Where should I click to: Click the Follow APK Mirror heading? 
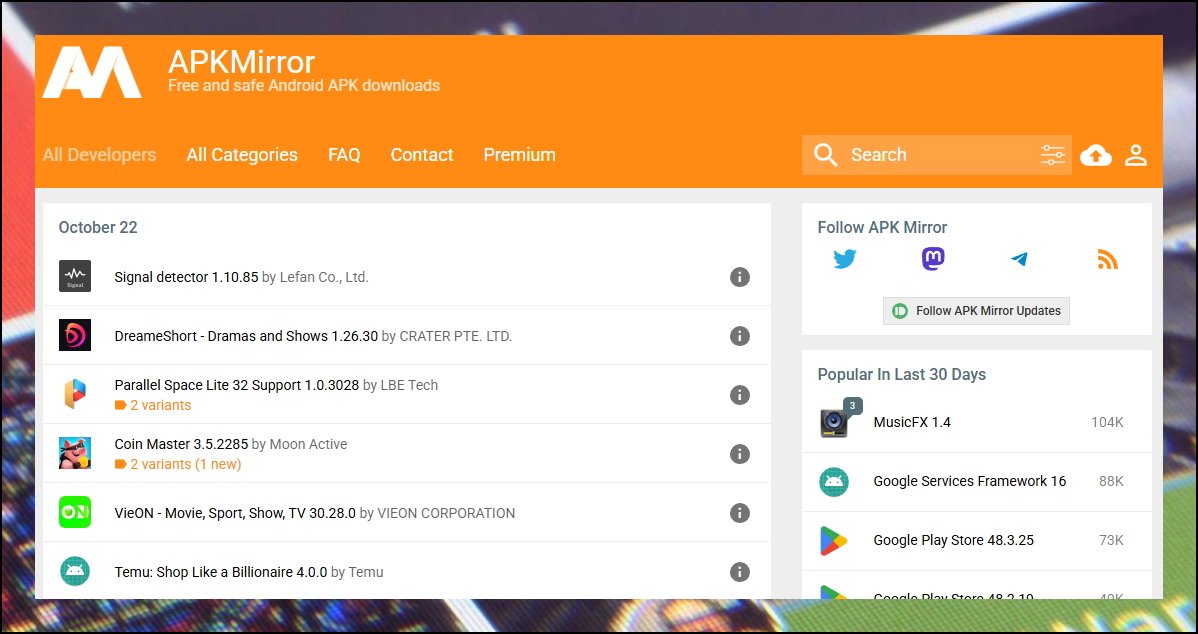(882, 227)
